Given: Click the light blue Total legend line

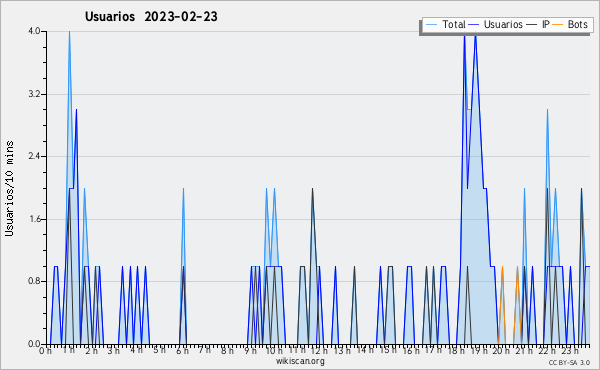Looking at the screenshot, I should pyautogui.click(x=431, y=25).
